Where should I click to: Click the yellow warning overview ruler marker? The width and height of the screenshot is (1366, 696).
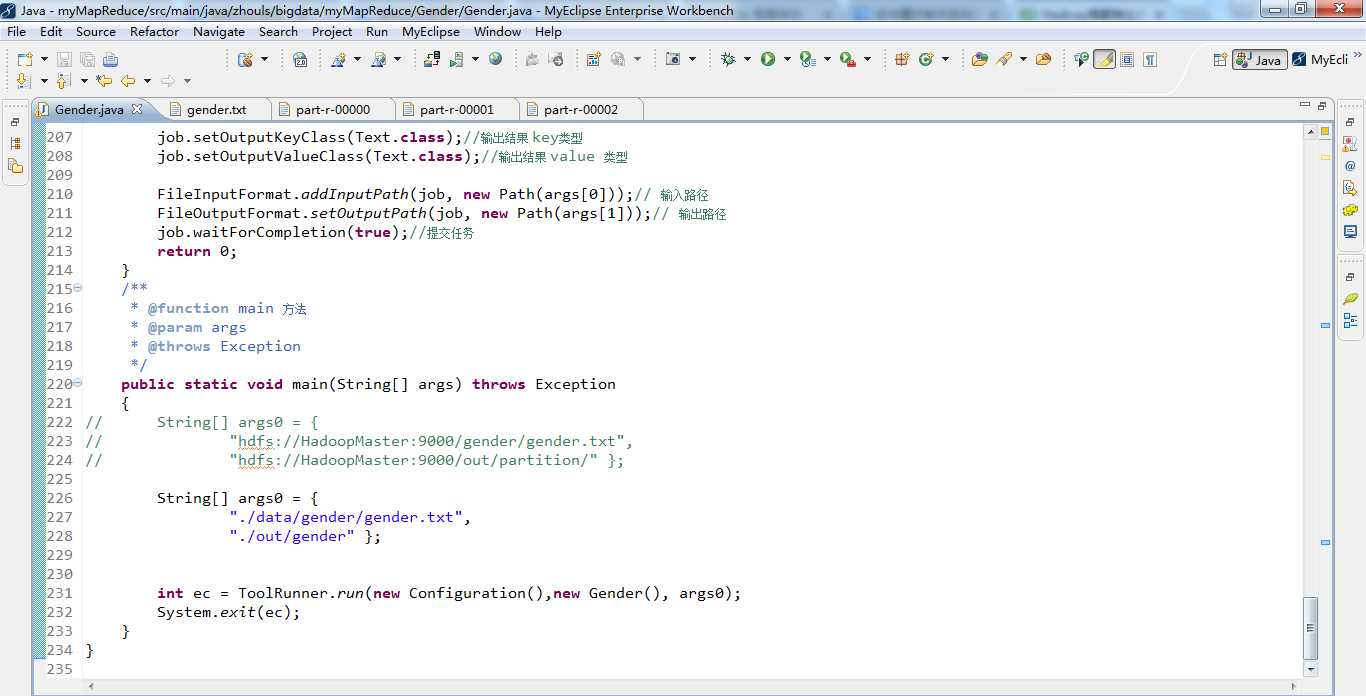[x=1325, y=157]
